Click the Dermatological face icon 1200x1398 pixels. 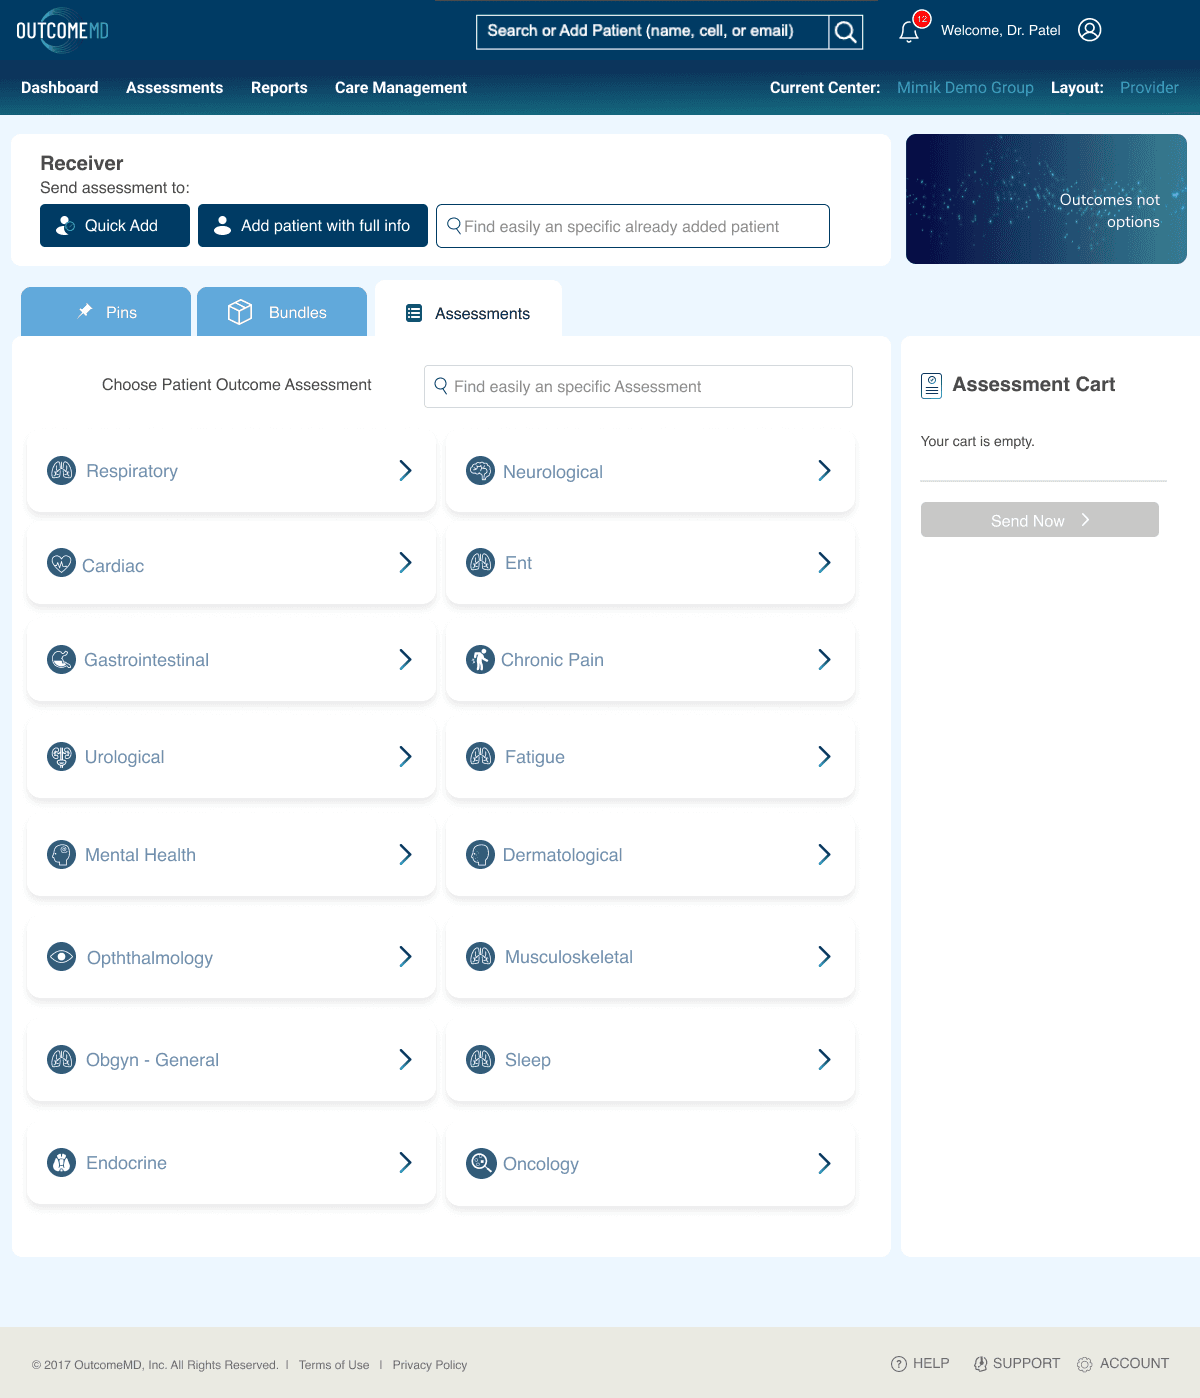coord(481,854)
